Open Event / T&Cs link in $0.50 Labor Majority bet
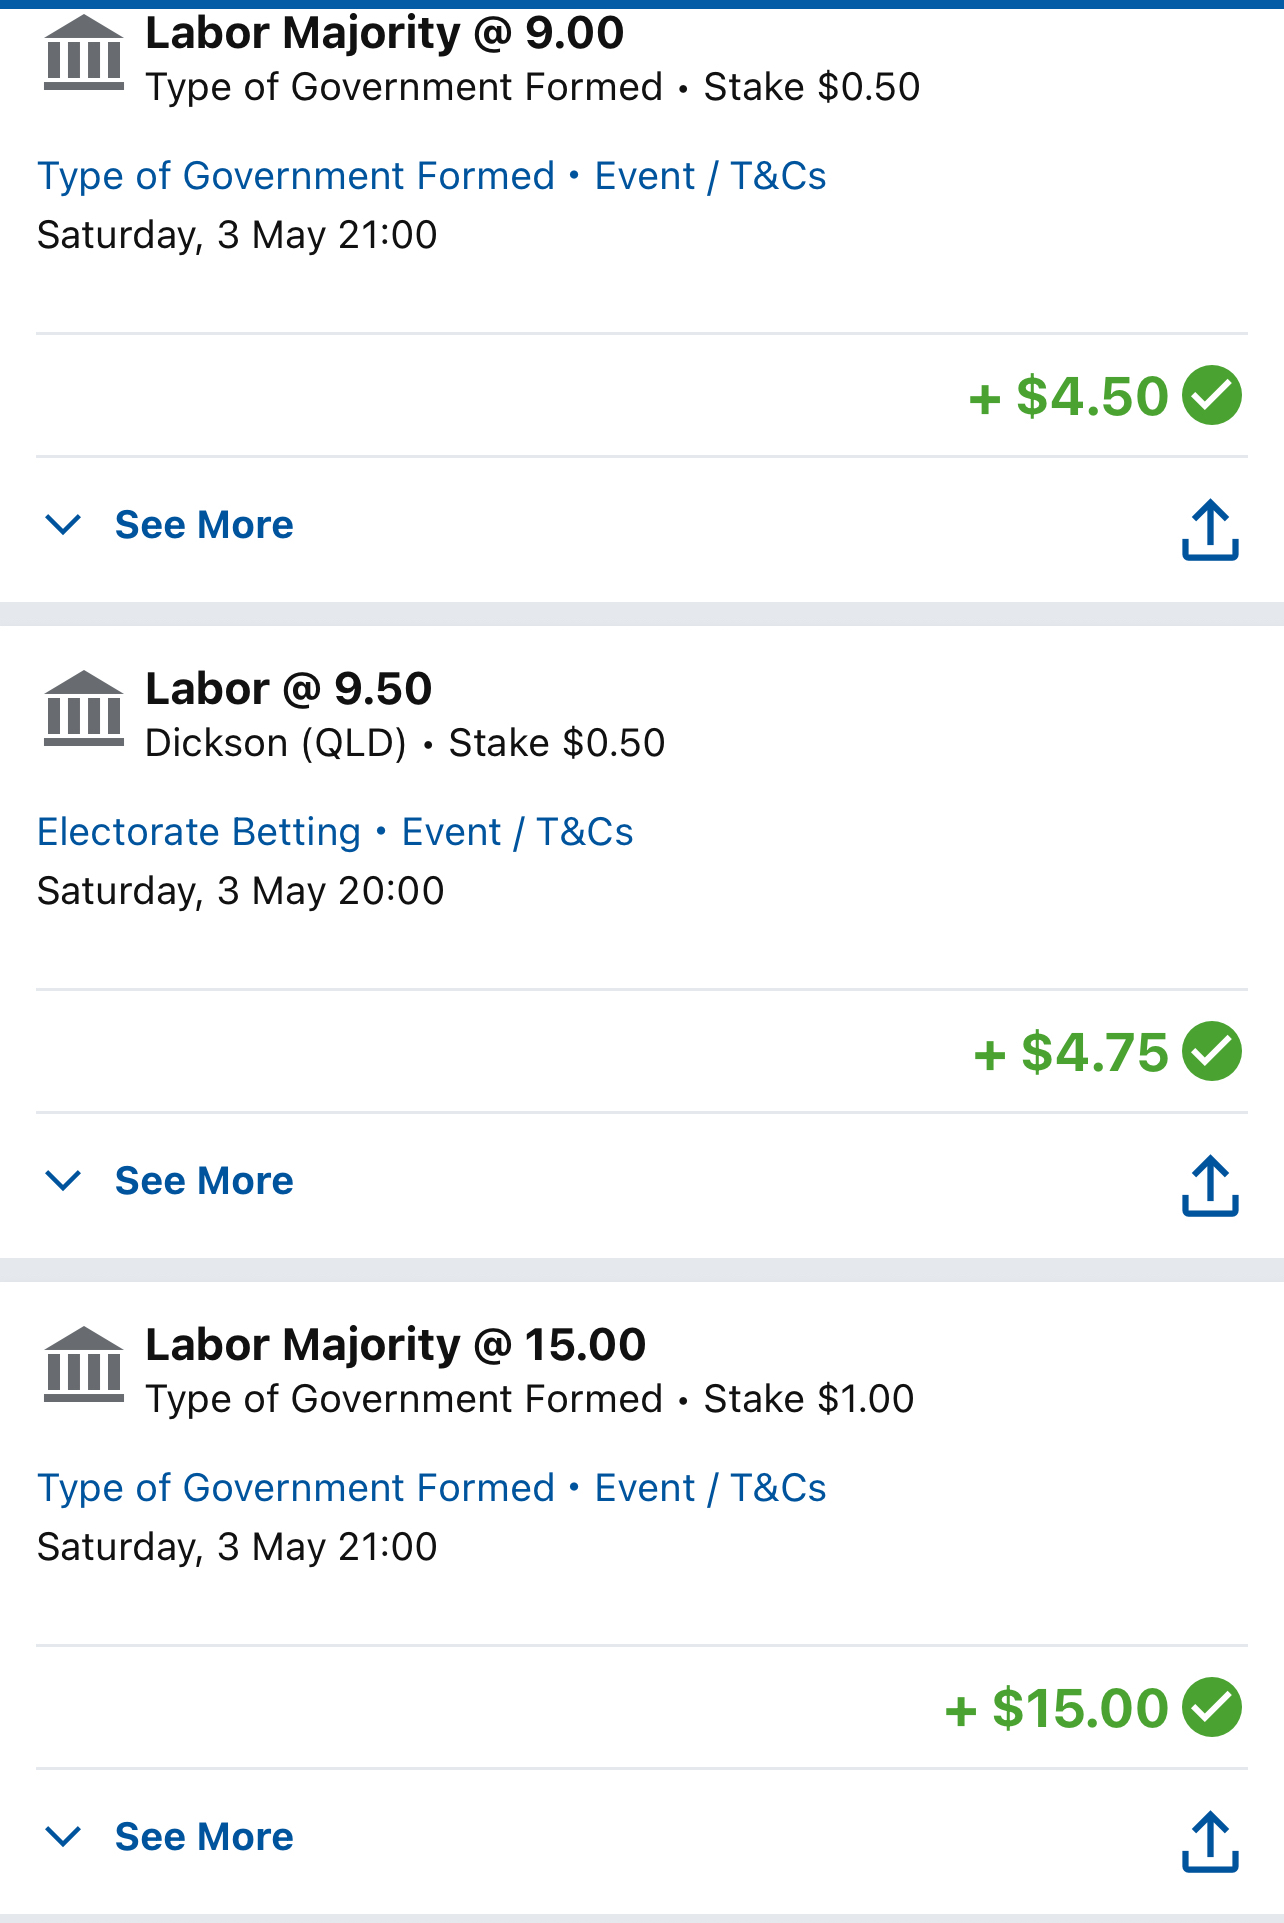The height and width of the screenshot is (1923, 1284). (710, 176)
